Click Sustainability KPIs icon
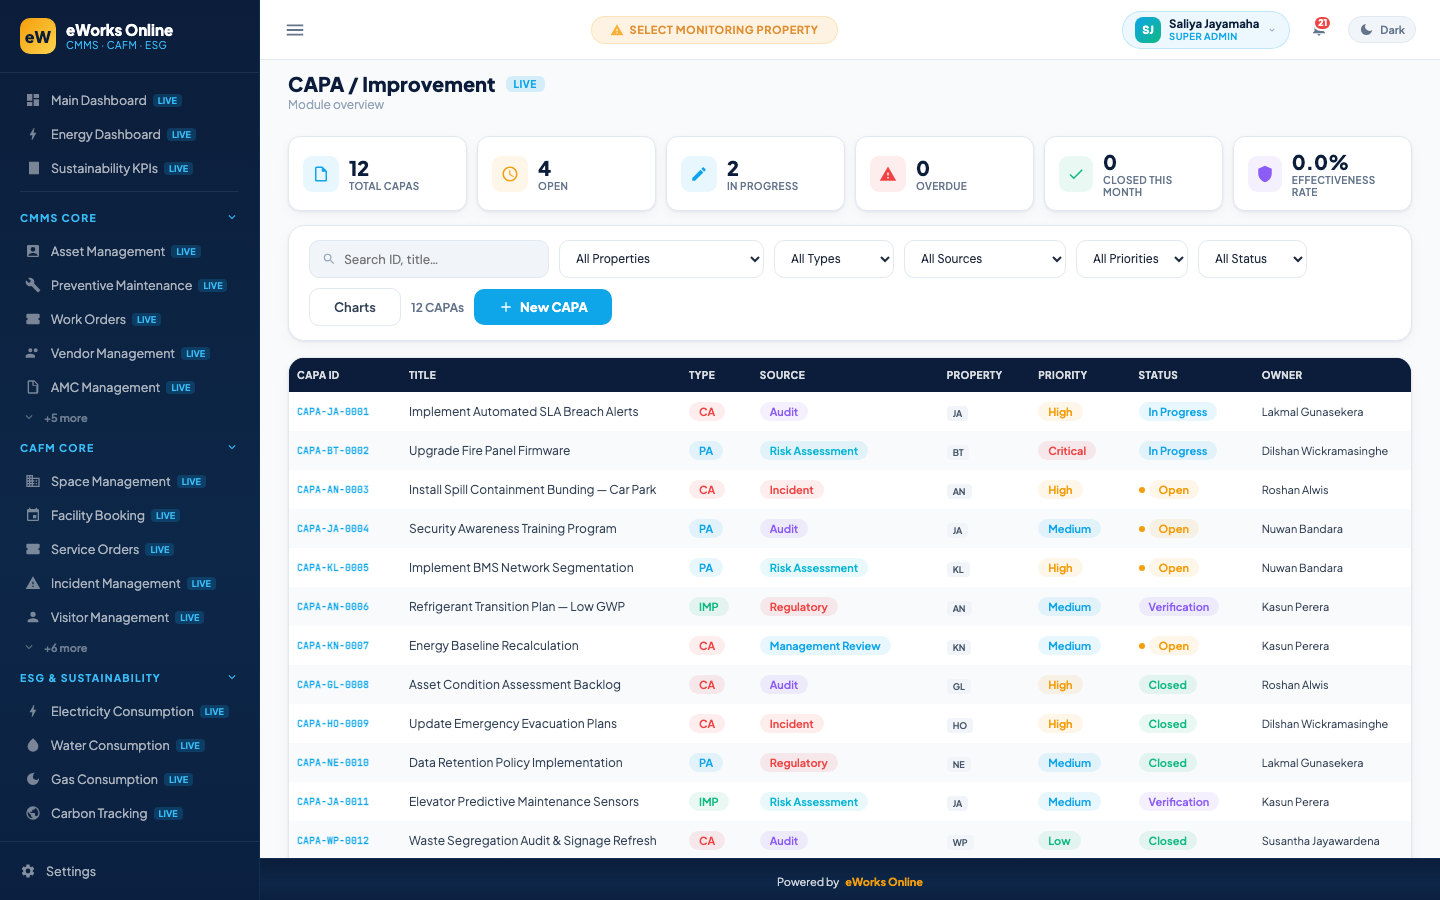 (33, 168)
